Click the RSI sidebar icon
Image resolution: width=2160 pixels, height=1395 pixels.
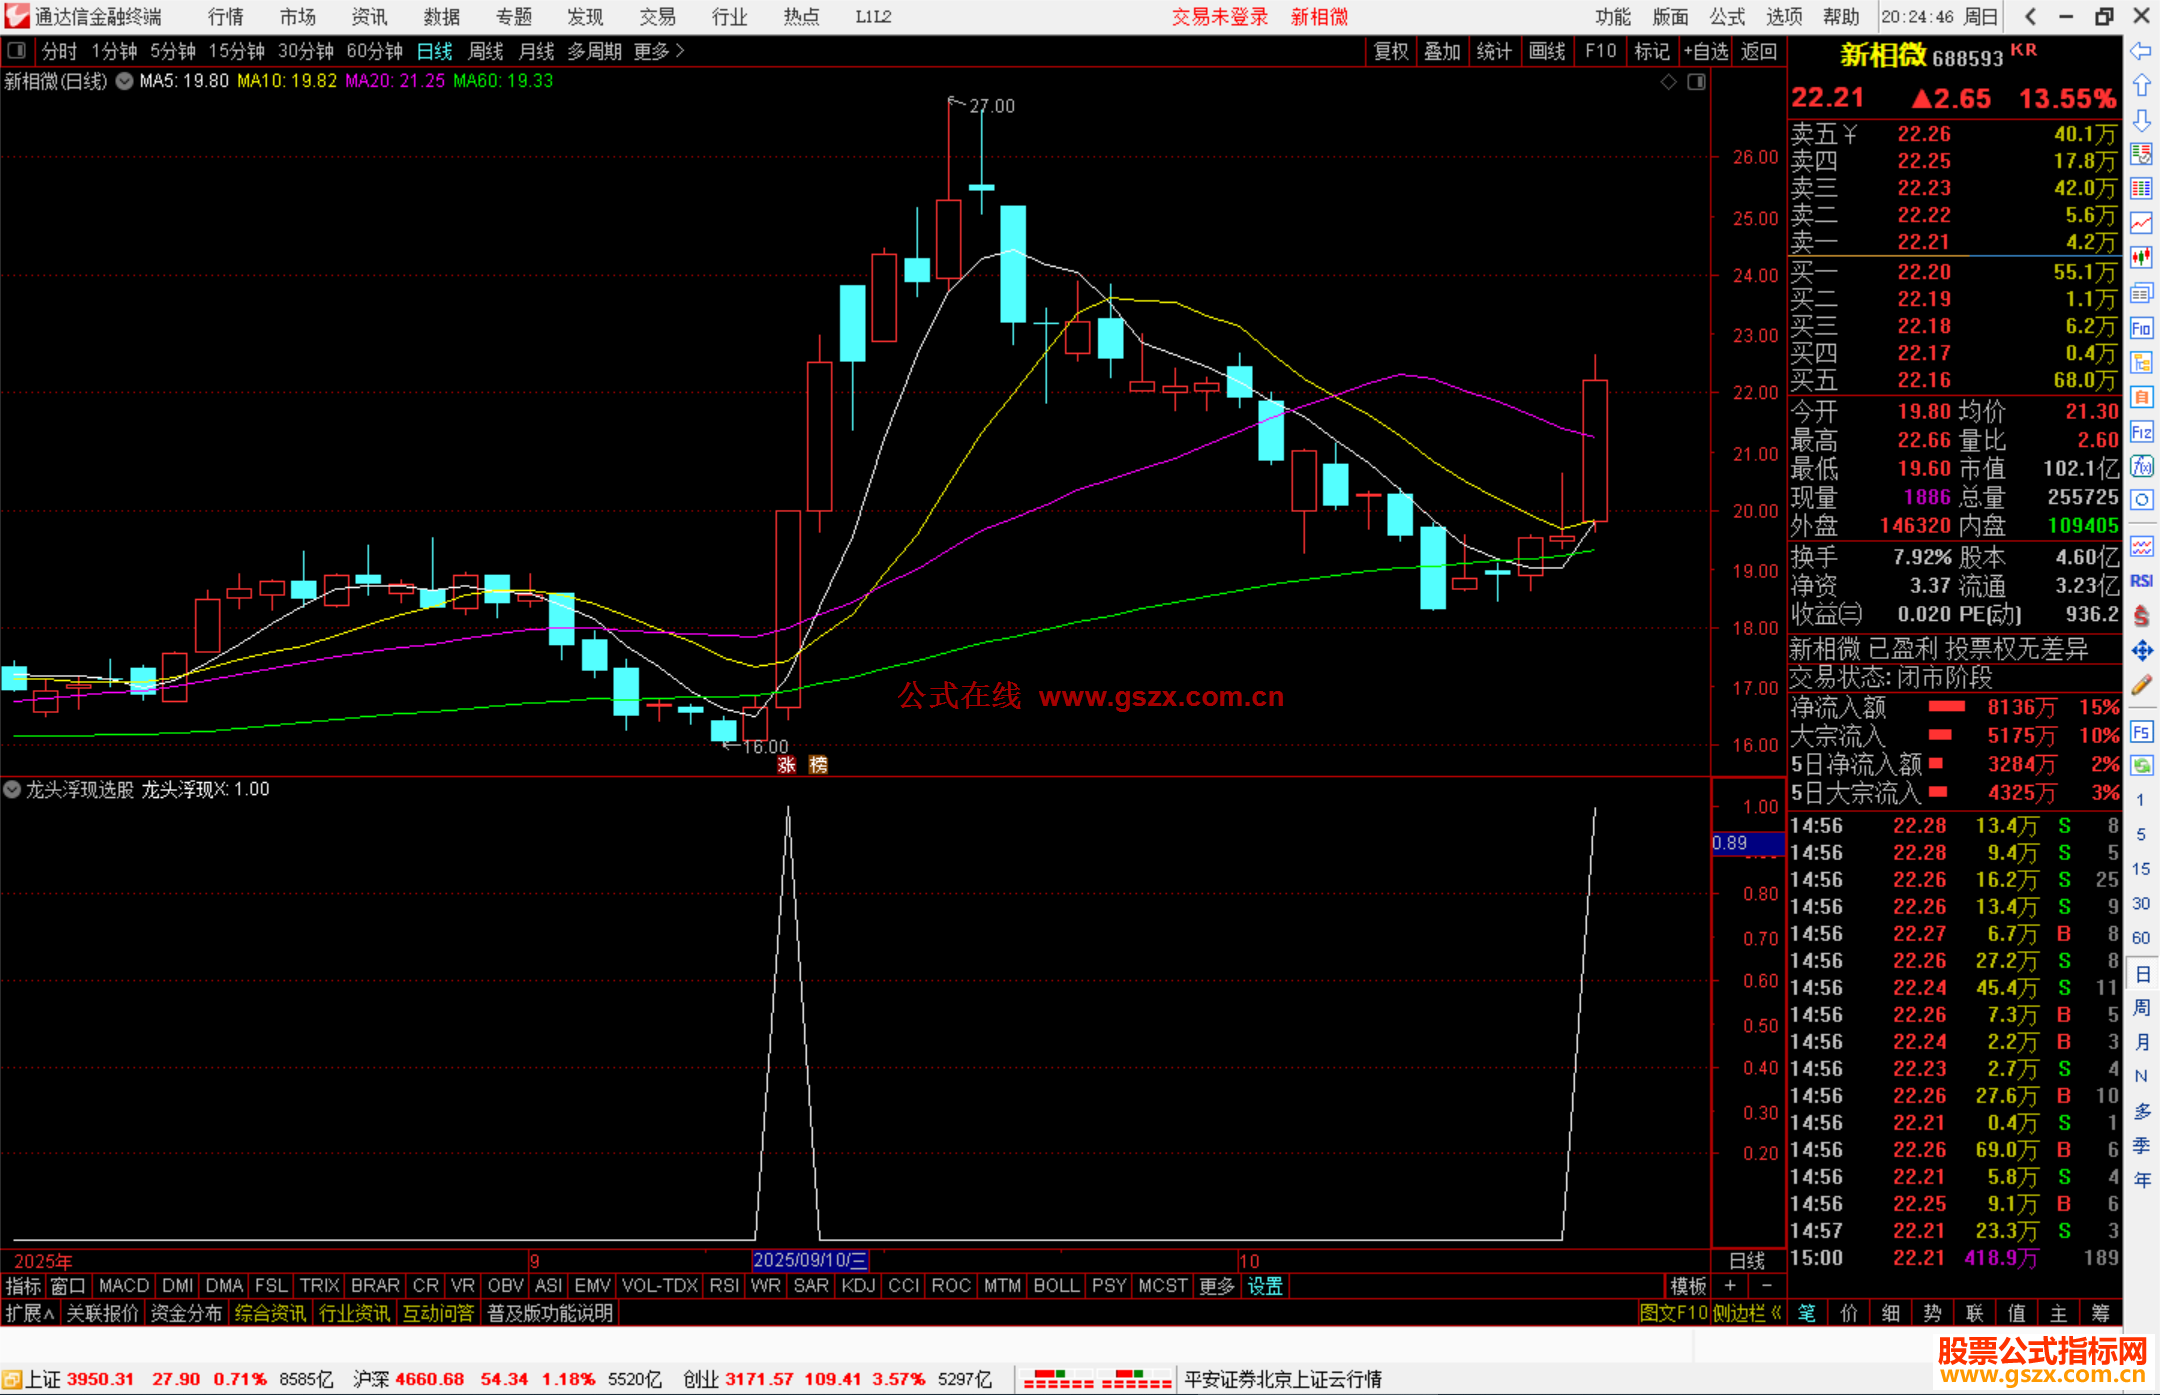2141,581
